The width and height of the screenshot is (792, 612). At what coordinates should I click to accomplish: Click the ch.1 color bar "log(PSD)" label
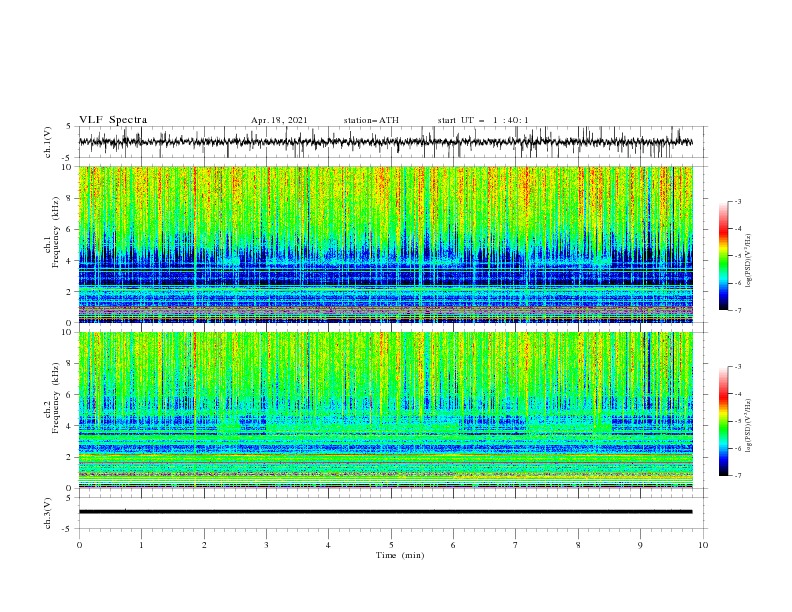tap(749, 261)
